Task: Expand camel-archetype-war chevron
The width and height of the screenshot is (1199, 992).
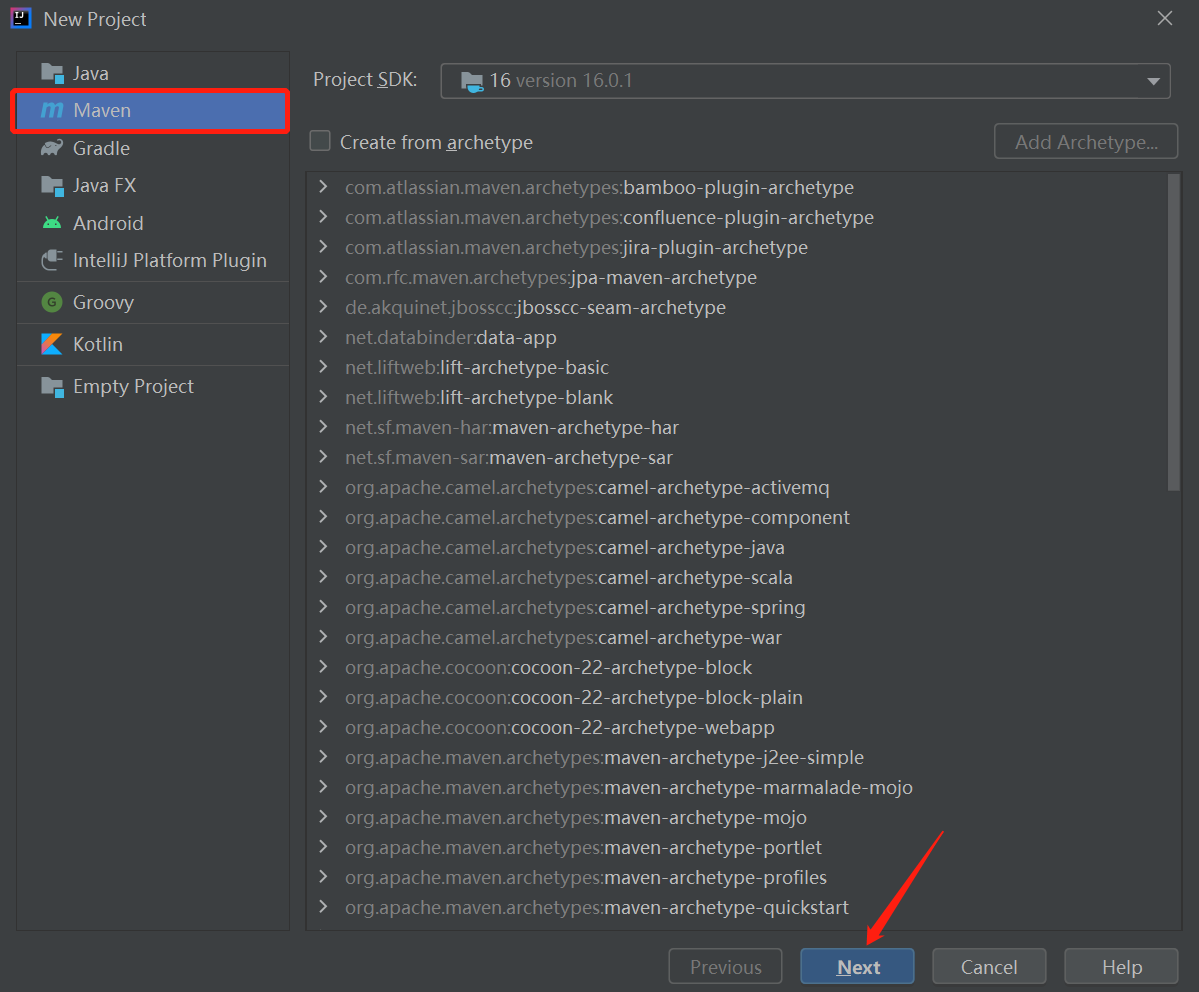Action: coord(323,637)
